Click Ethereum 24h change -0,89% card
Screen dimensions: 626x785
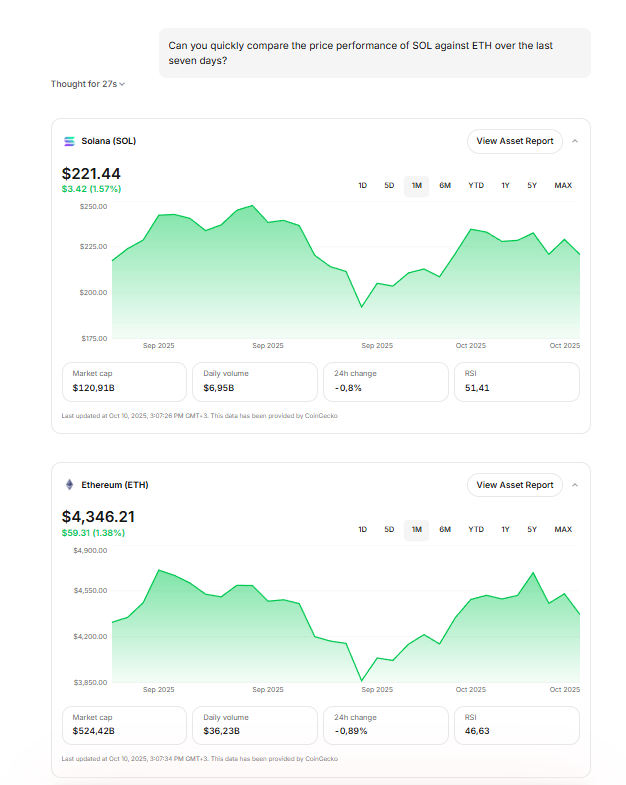[x=386, y=725]
